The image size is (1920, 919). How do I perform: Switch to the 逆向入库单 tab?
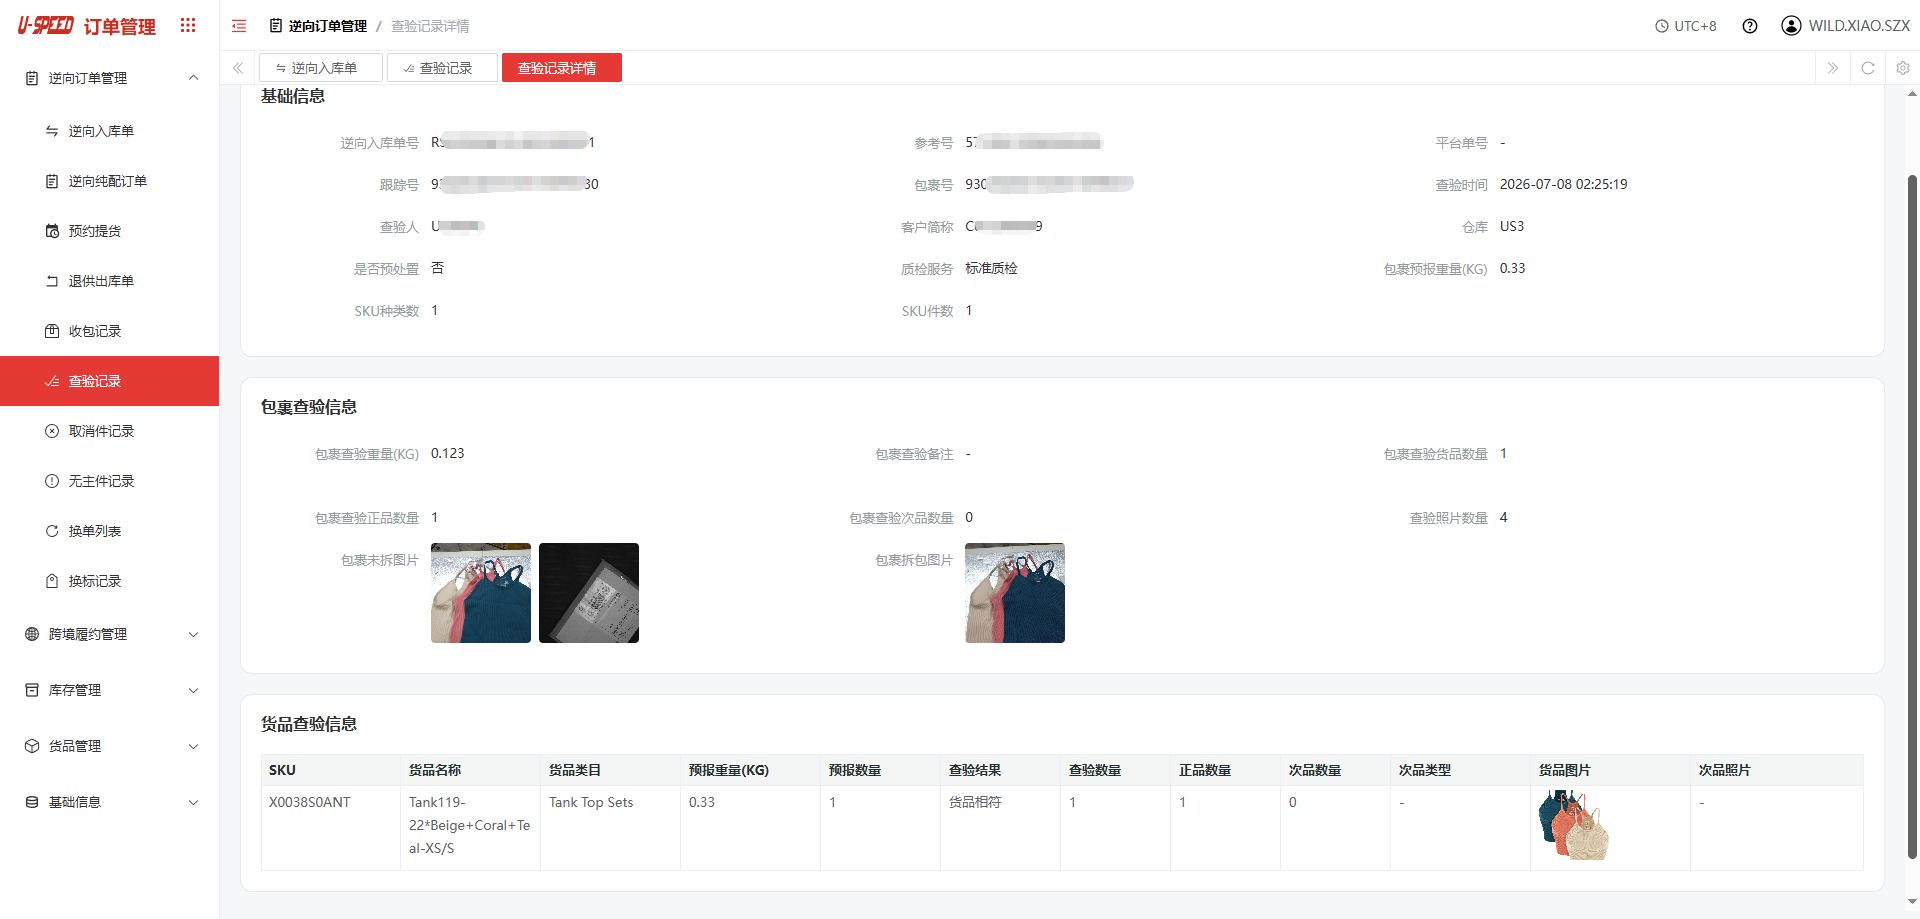320,68
